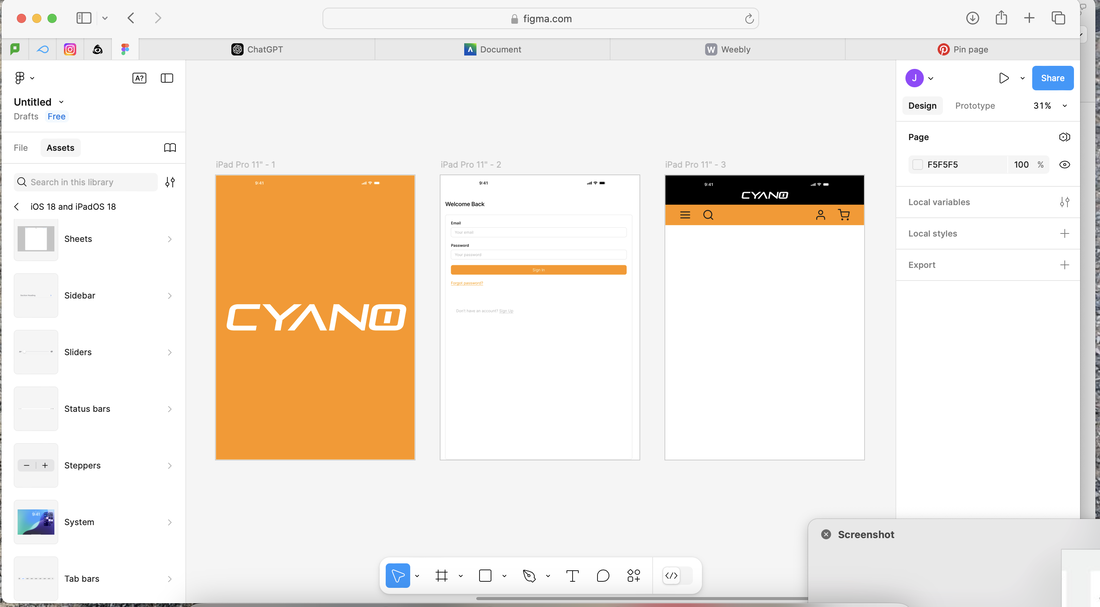
Task: Switch to the Design tab
Action: click(x=923, y=106)
